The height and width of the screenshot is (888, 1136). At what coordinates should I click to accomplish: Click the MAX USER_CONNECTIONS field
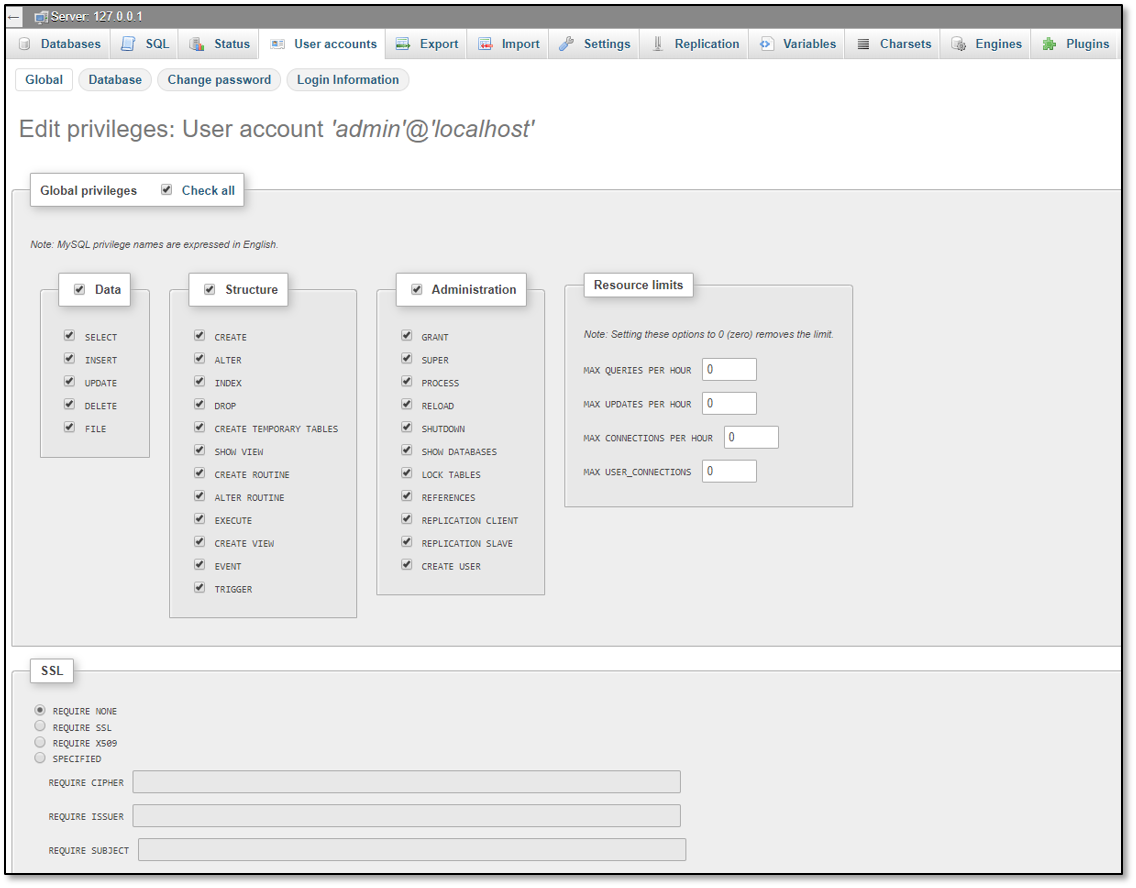(x=729, y=472)
